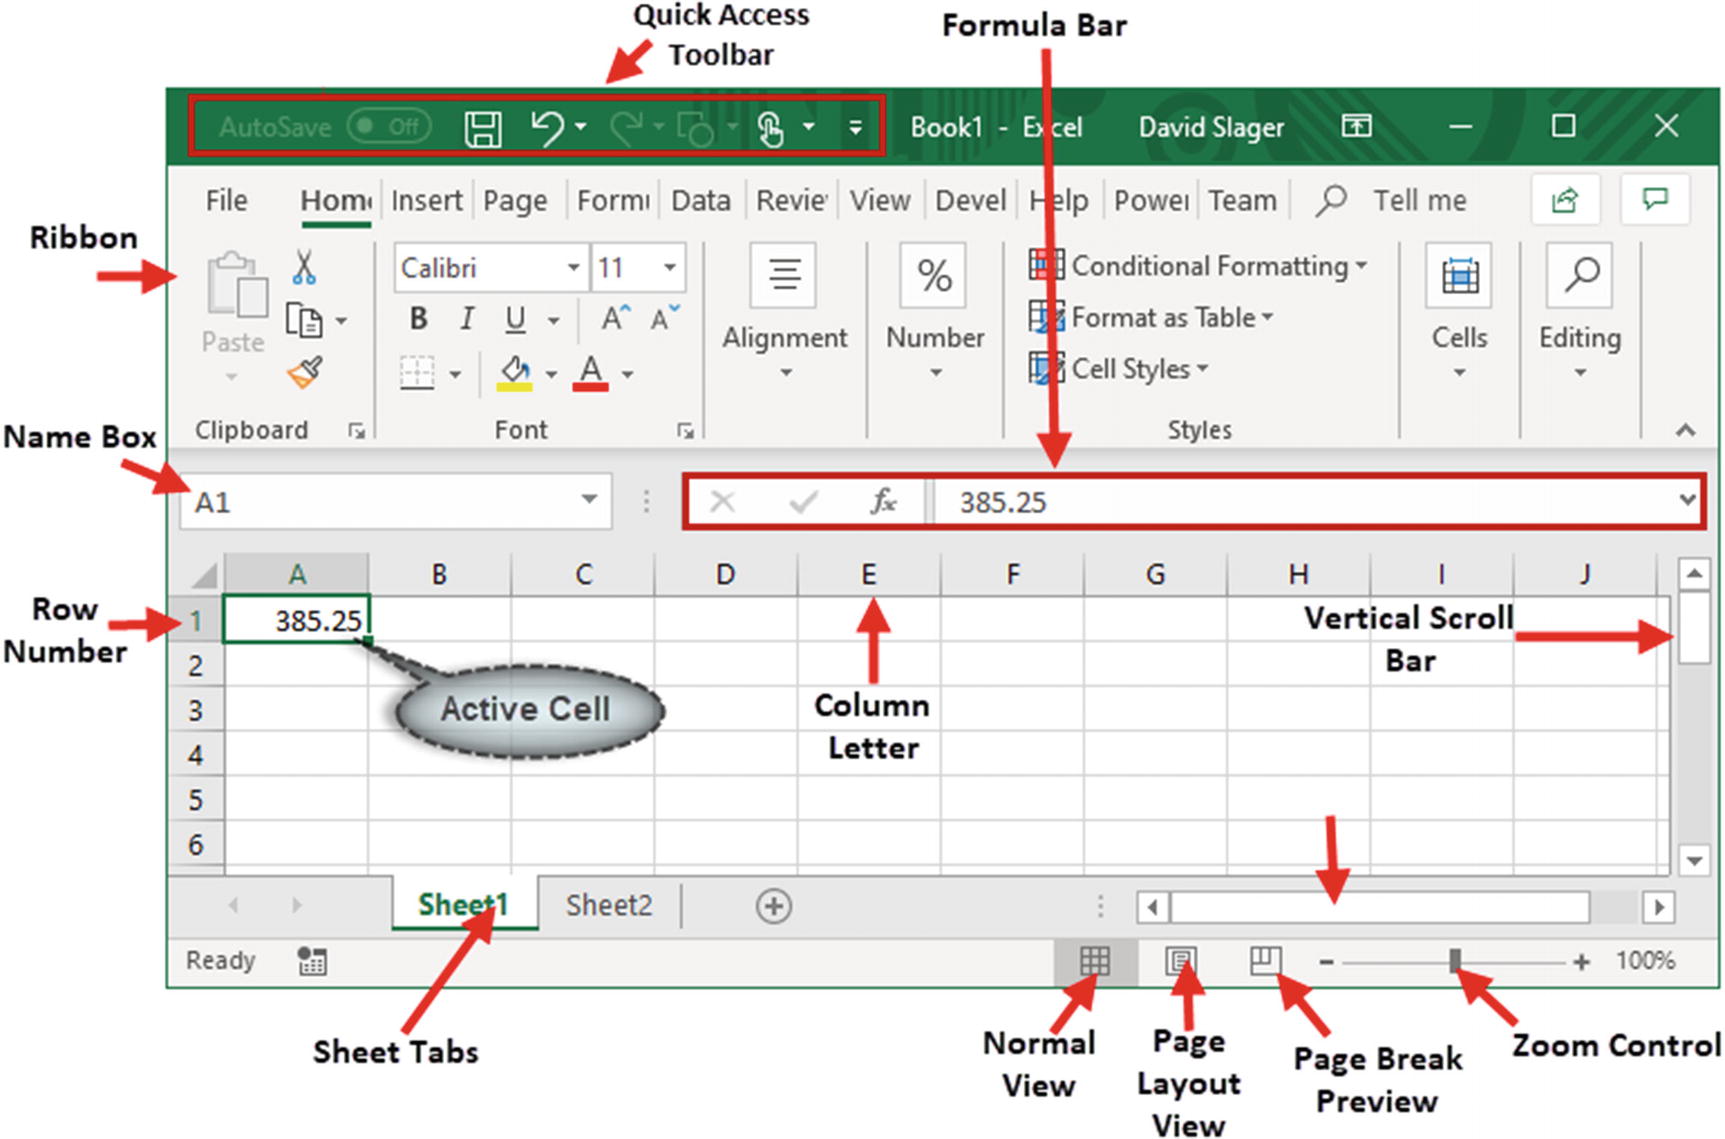Open the Format as Table dropdown
The image size is (1725, 1139).
pos(1151,318)
